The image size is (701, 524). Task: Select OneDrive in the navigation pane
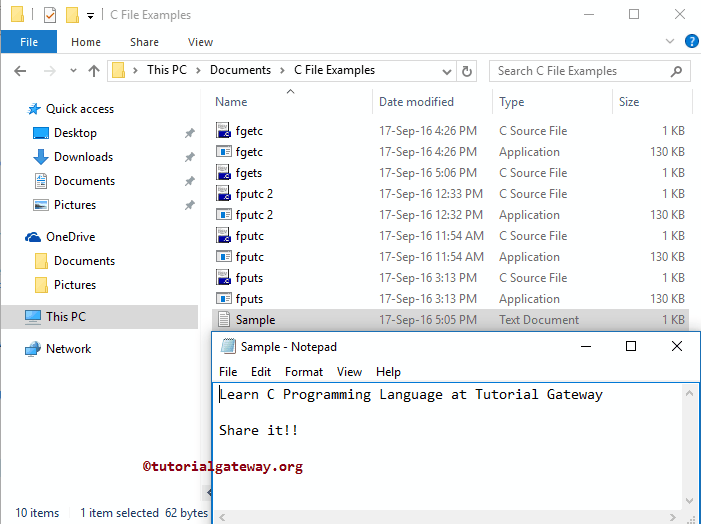70,237
